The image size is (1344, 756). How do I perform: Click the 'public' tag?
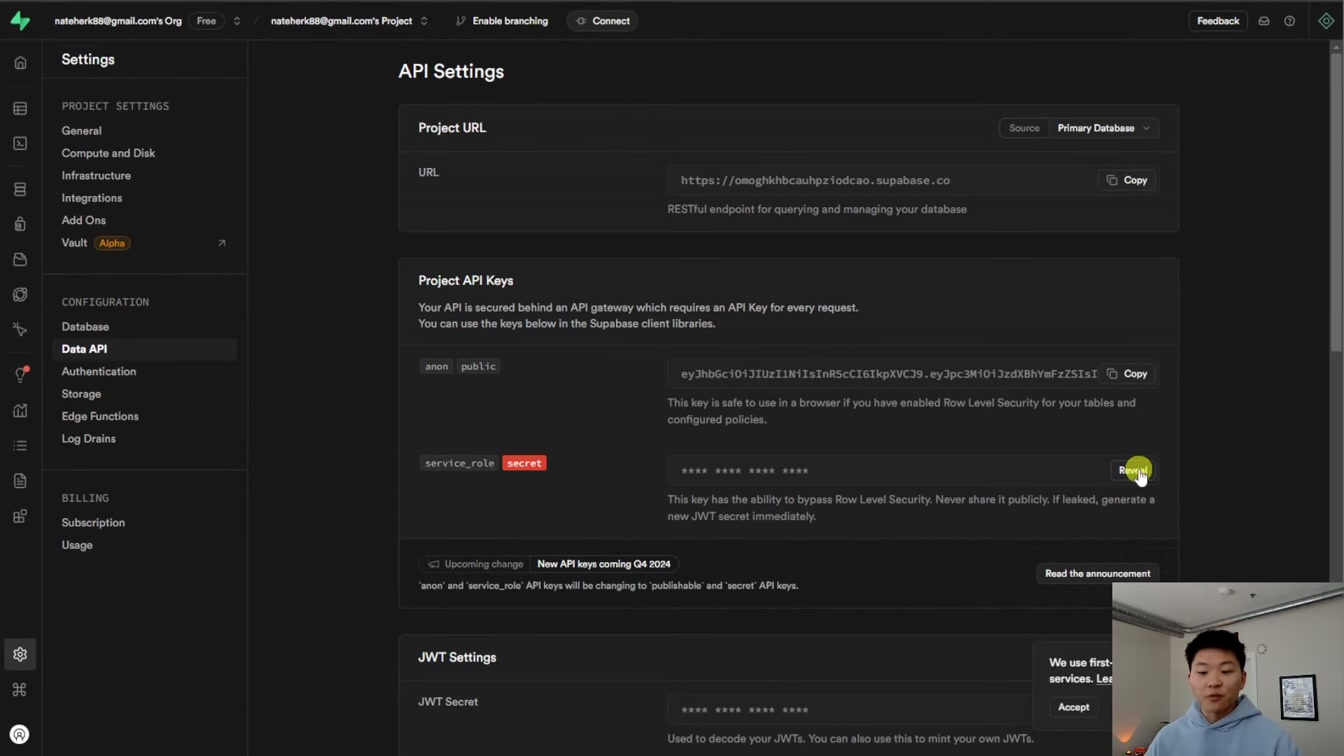click(478, 366)
